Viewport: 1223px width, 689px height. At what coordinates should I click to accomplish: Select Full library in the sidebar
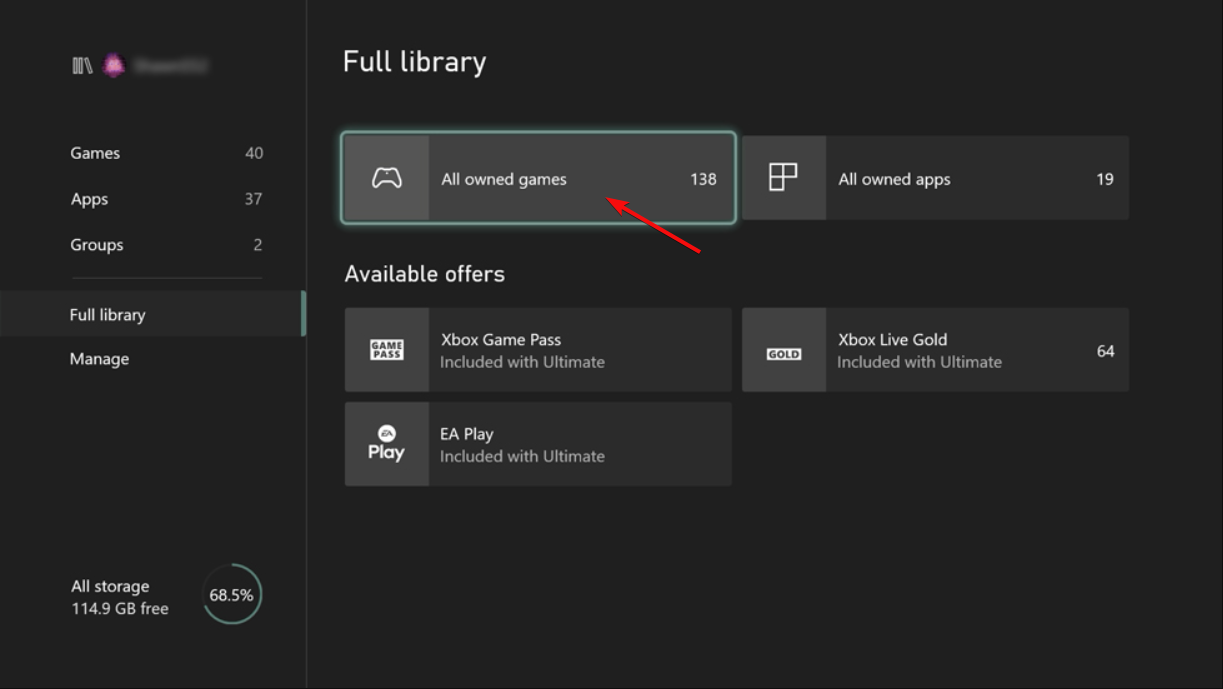[153, 314]
